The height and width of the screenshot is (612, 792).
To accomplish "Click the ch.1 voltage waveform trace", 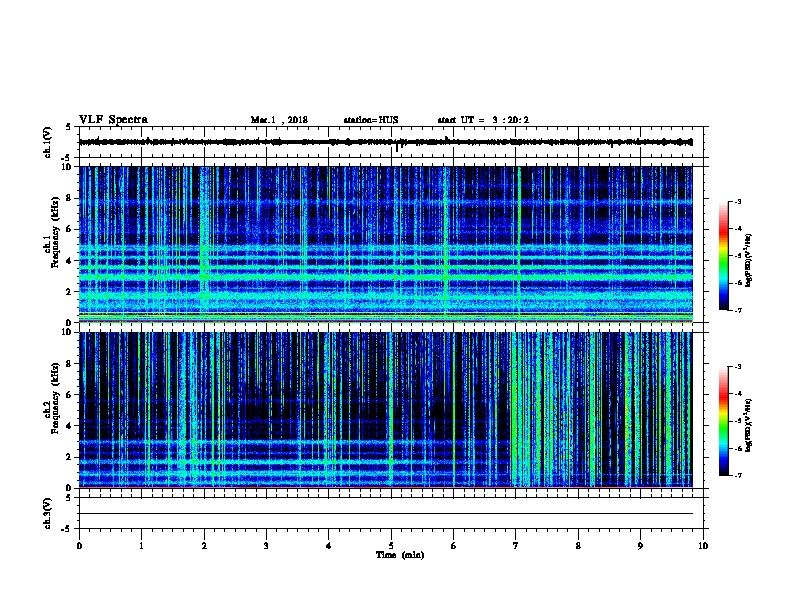I will [x=386, y=142].
